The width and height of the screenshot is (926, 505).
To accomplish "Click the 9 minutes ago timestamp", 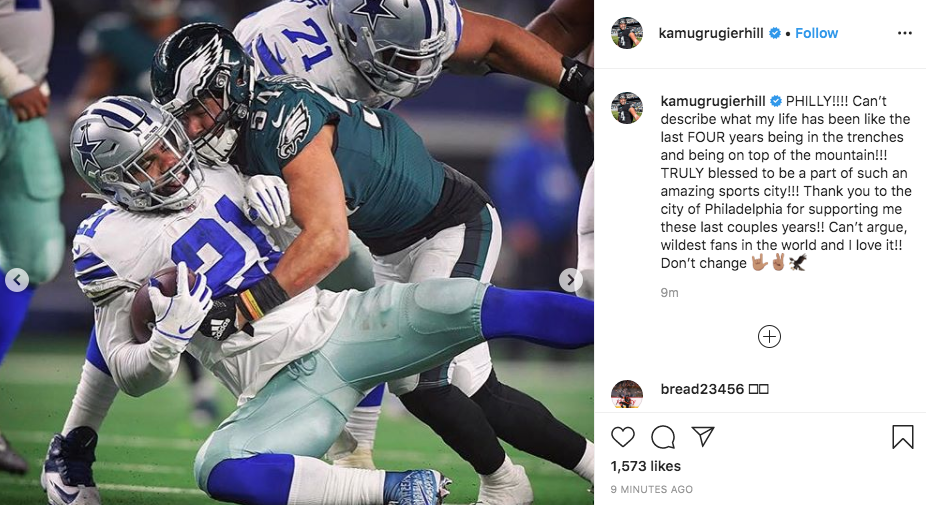I will [652, 489].
